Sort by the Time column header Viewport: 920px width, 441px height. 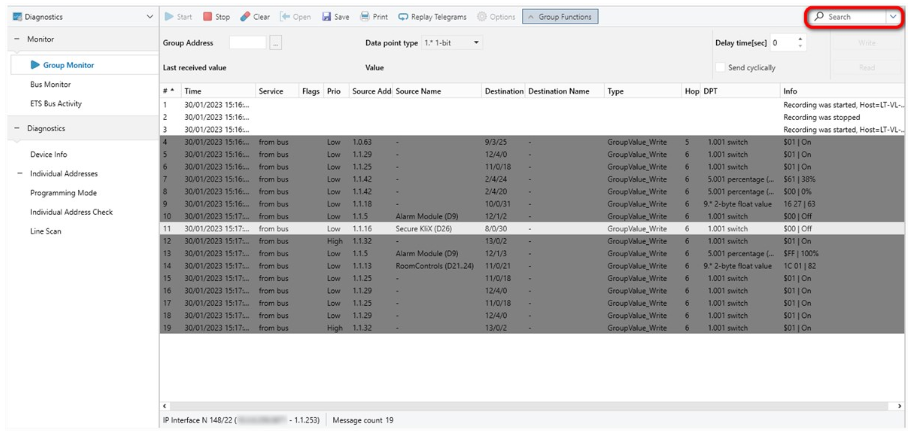(218, 91)
